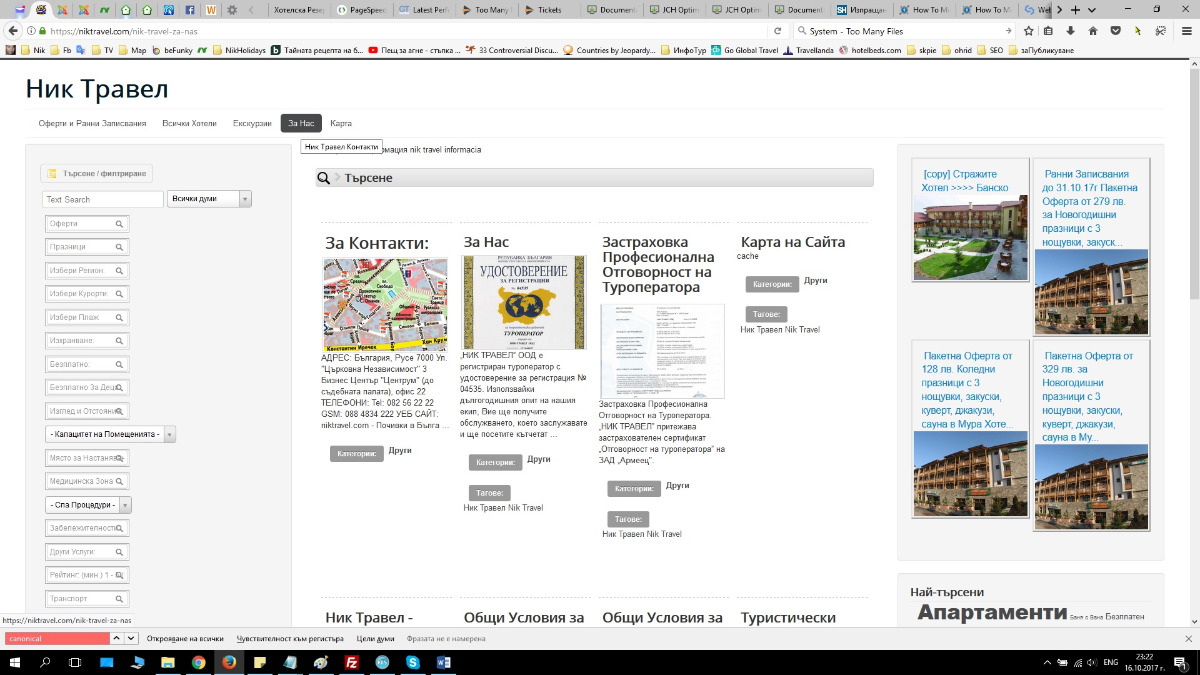Click the magnifier in the Транспорт filter
1200x675 pixels.
coord(119,599)
